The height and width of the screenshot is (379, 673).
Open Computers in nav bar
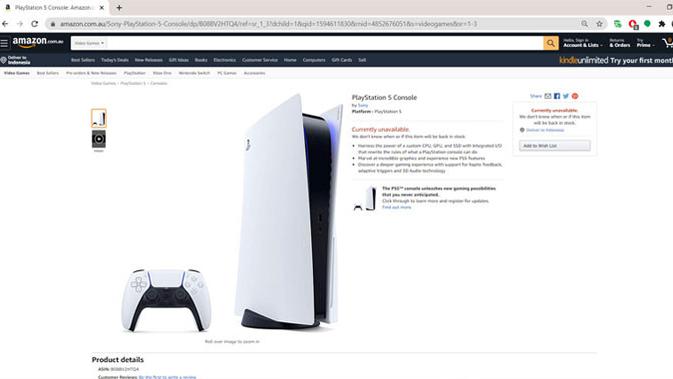(314, 60)
